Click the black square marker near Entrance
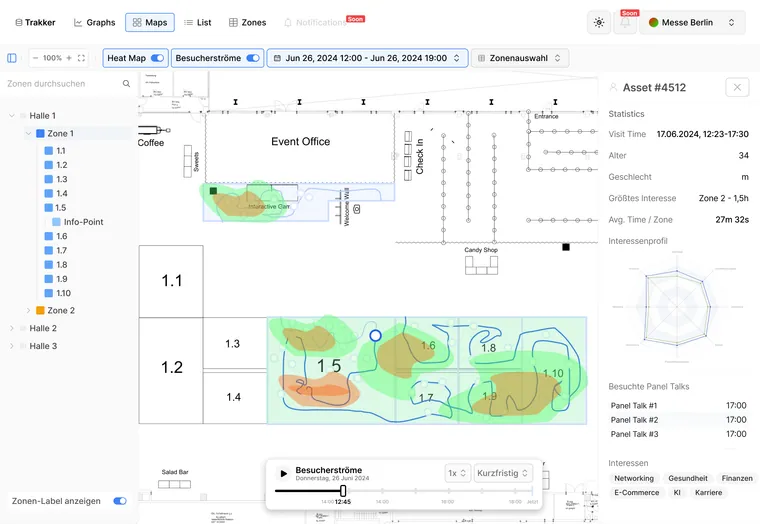This screenshot has height=524, width=760. tap(566, 247)
